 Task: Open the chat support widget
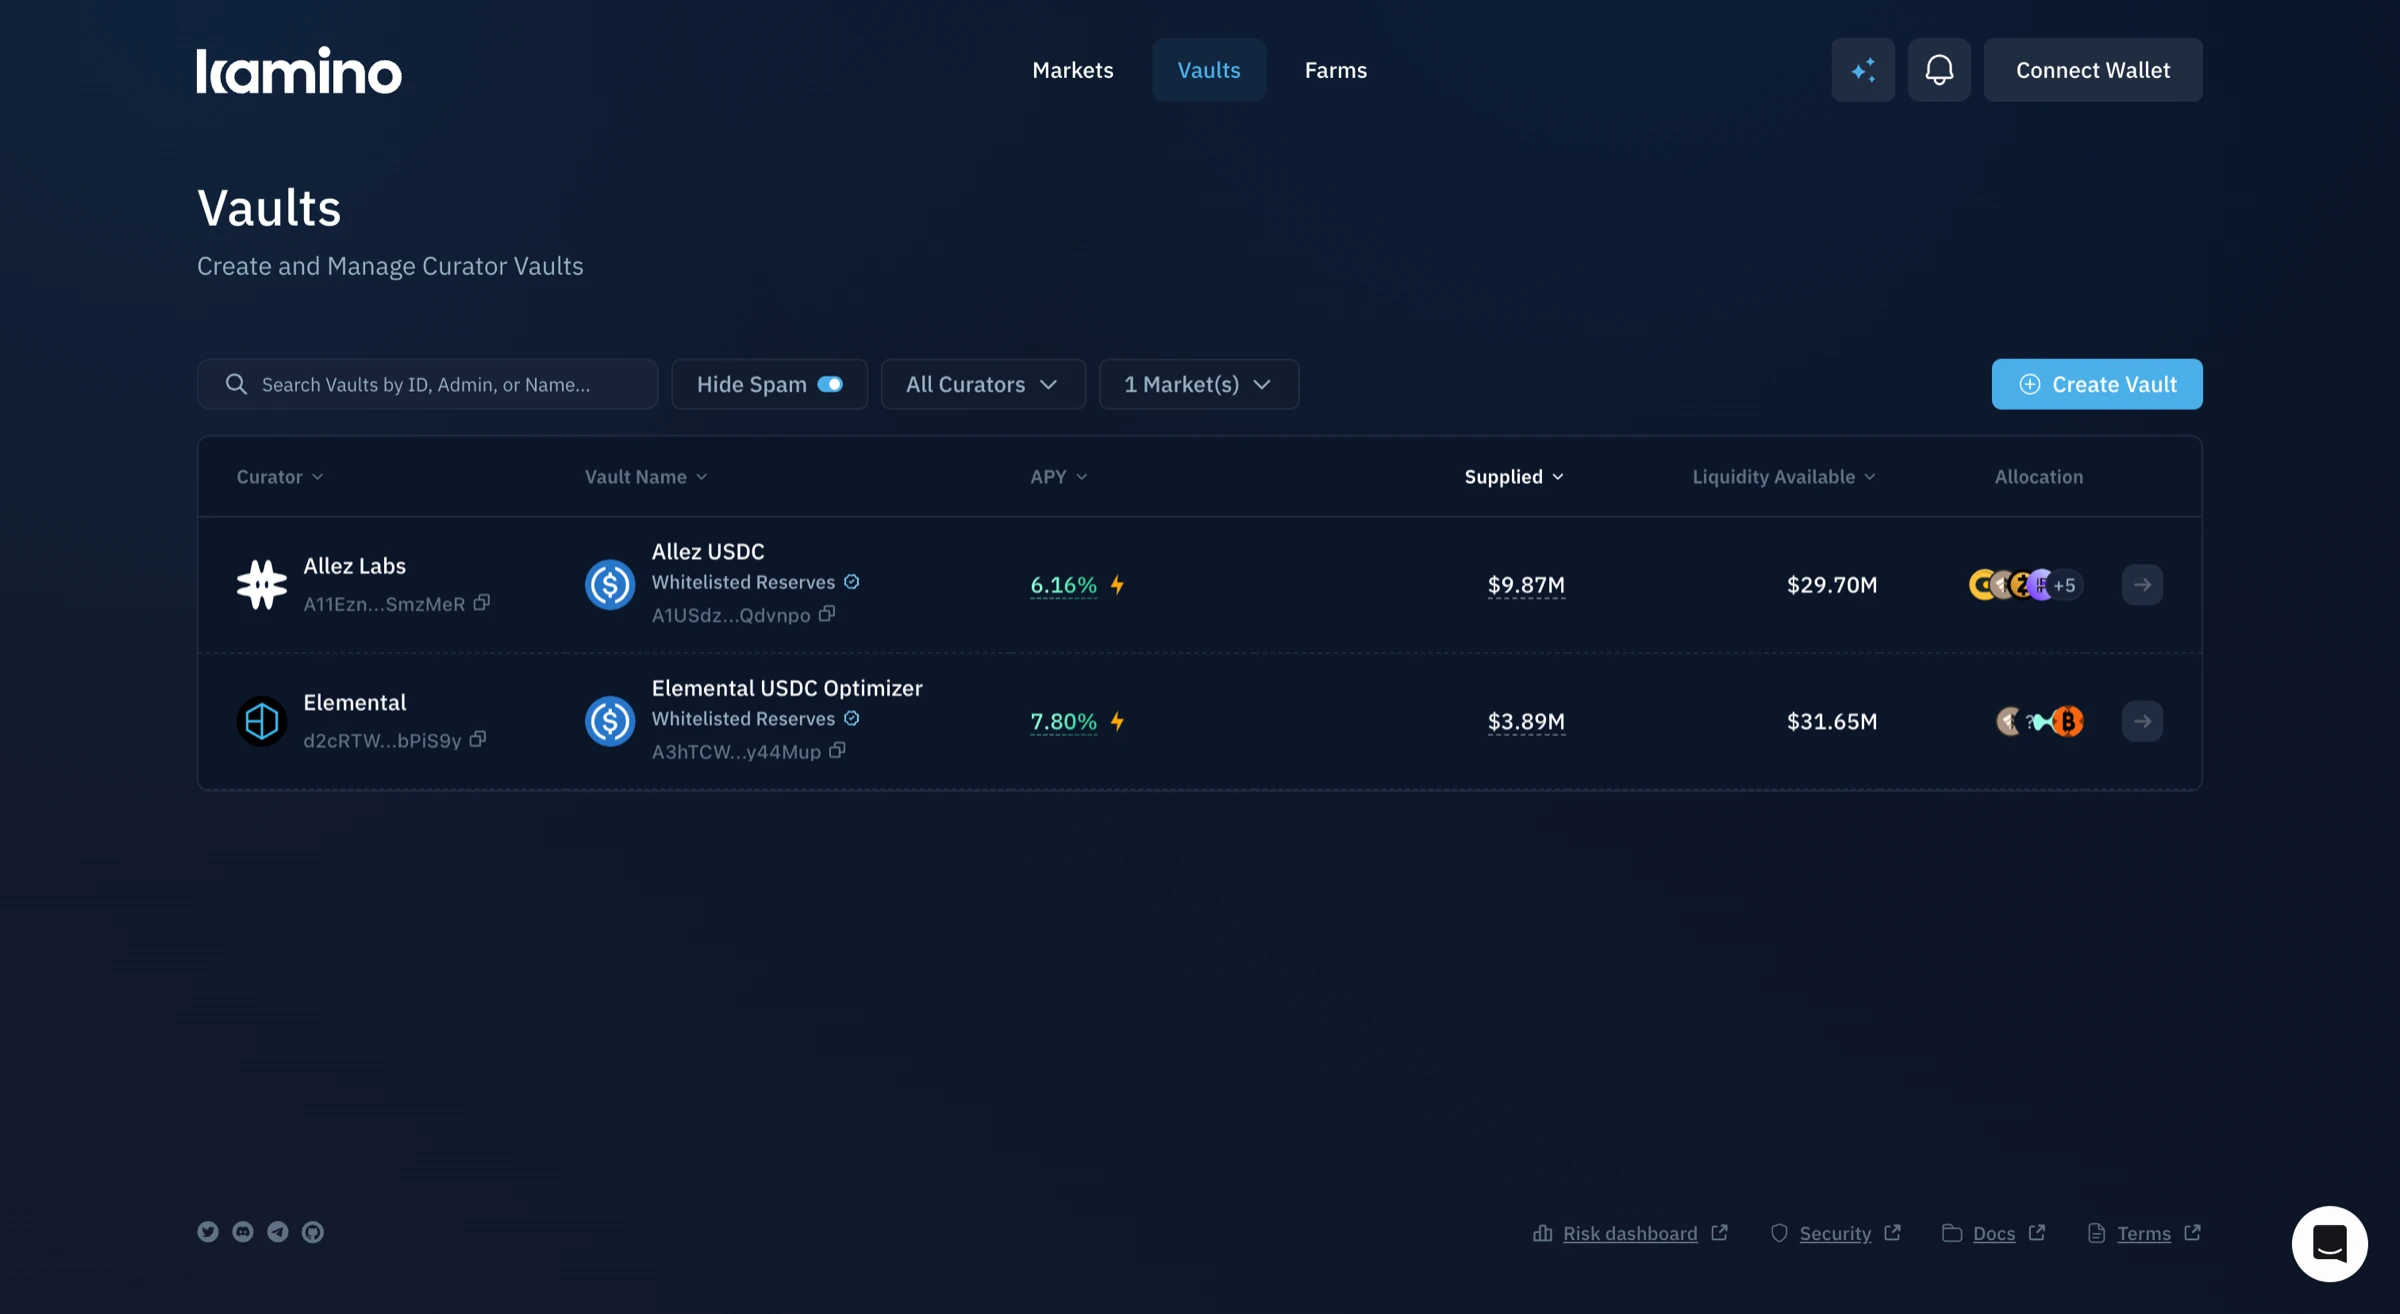[x=2329, y=1243]
